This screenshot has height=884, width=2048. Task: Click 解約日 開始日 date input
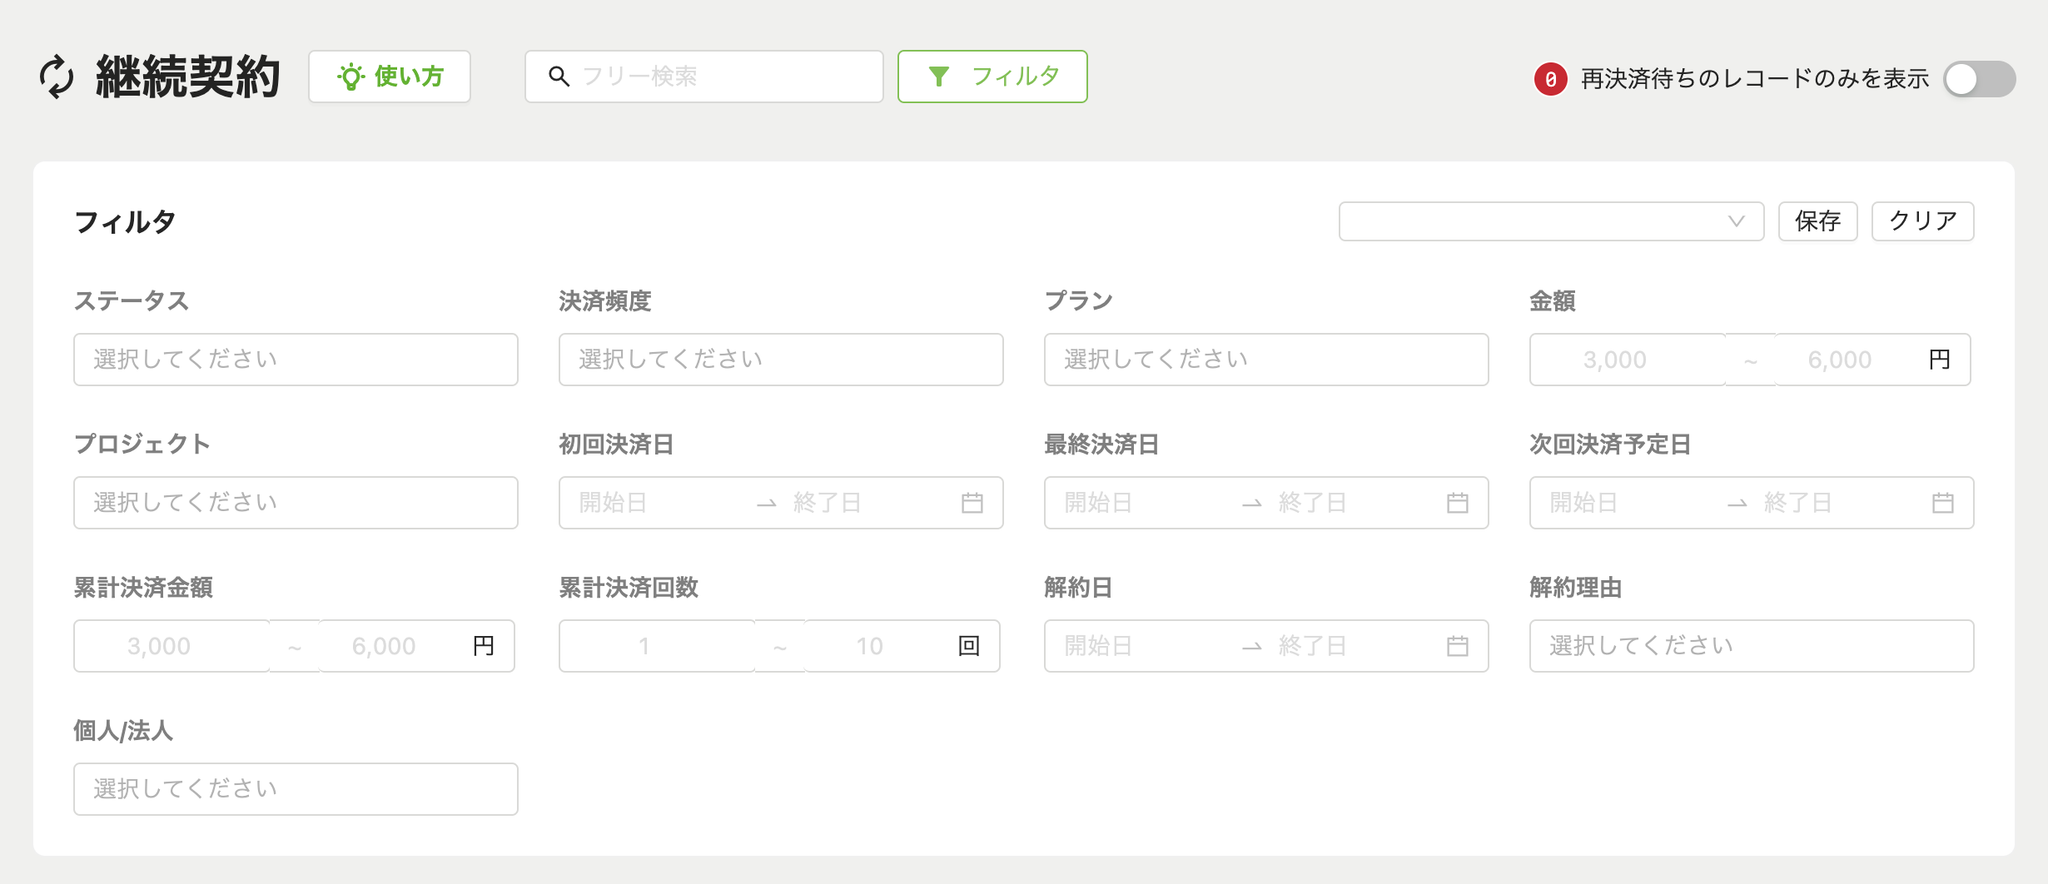click(1145, 646)
